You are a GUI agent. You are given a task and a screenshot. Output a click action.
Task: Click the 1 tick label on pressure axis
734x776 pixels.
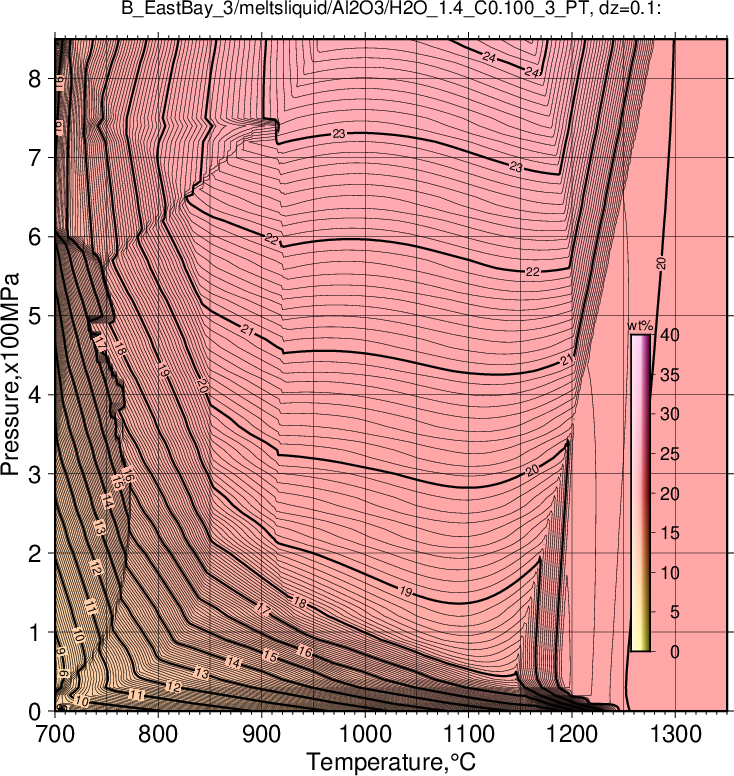35,632
